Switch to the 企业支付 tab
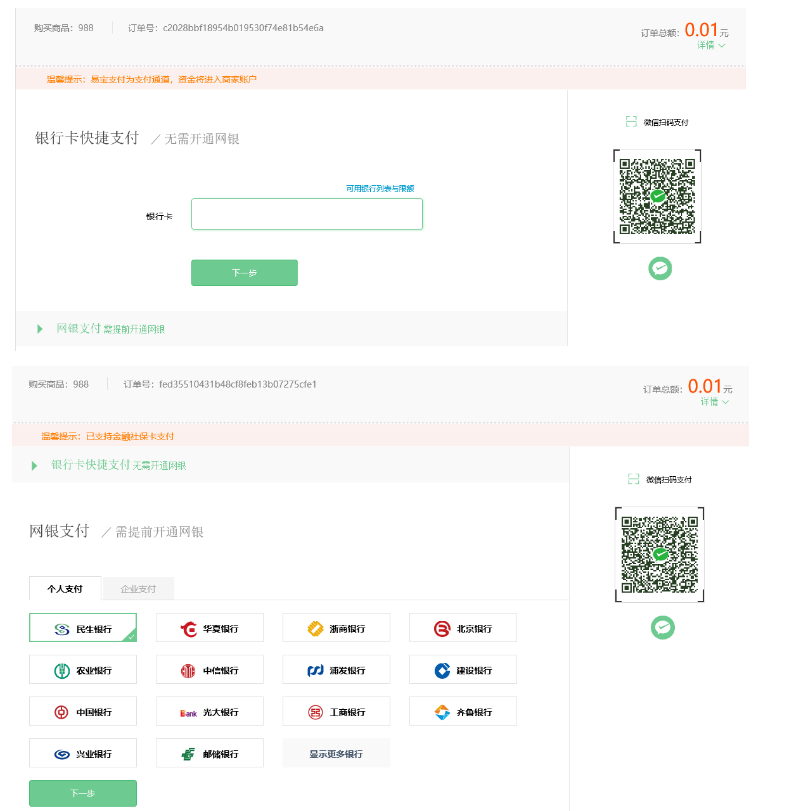Viewport: 800px width, 811px height. click(138, 588)
